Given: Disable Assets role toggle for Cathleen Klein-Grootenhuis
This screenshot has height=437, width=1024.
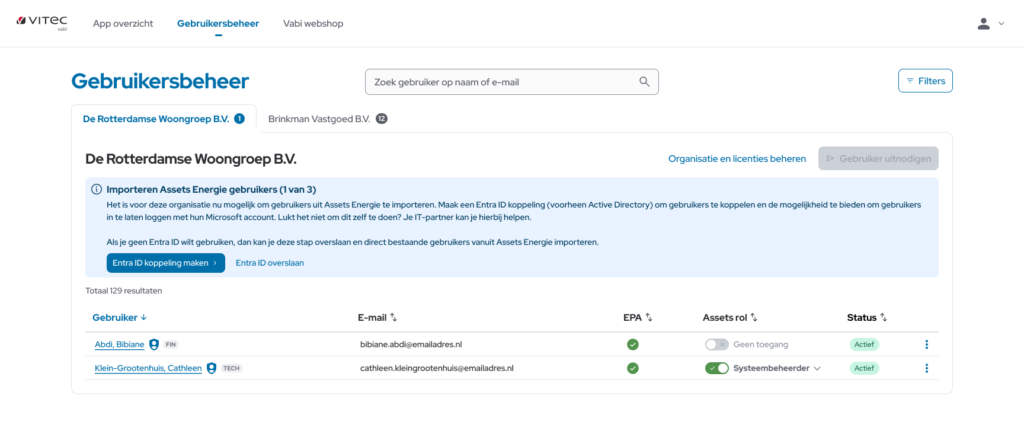Looking at the screenshot, I should pyautogui.click(x=716, y=368).
